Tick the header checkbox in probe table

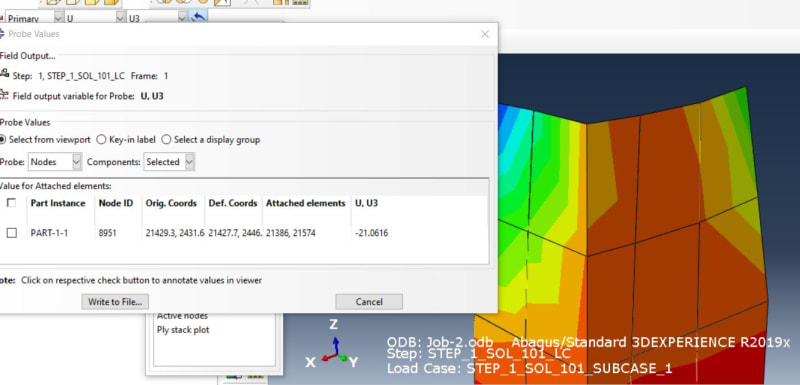(11, 203)
